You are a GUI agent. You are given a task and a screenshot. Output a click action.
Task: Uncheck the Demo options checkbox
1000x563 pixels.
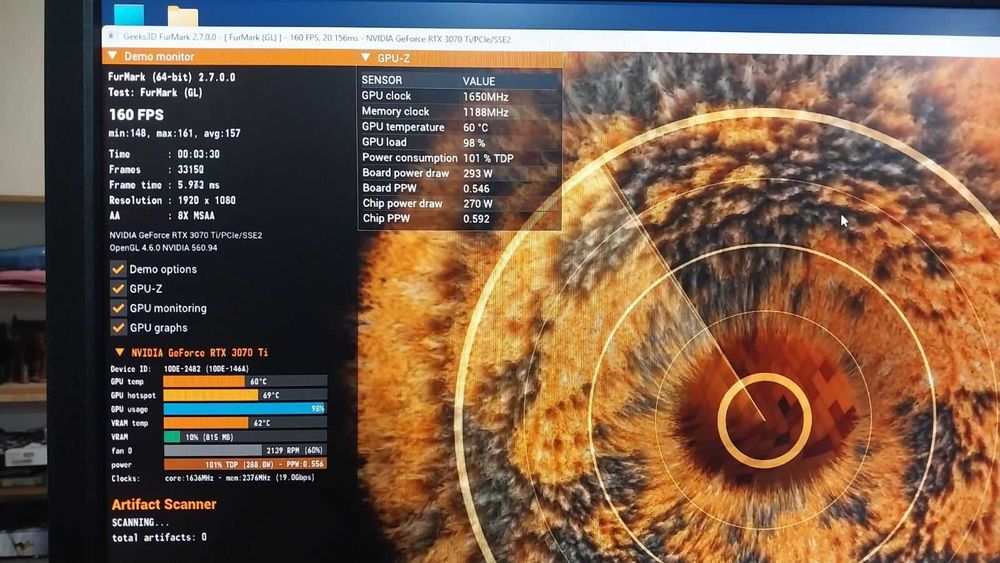coord(118,268)
